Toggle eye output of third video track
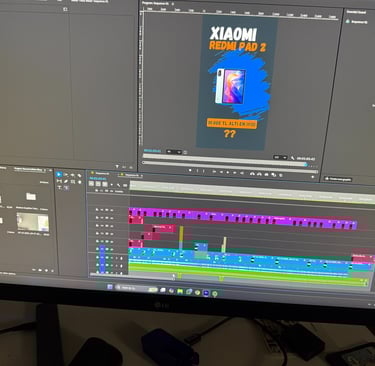 [112, 226]
